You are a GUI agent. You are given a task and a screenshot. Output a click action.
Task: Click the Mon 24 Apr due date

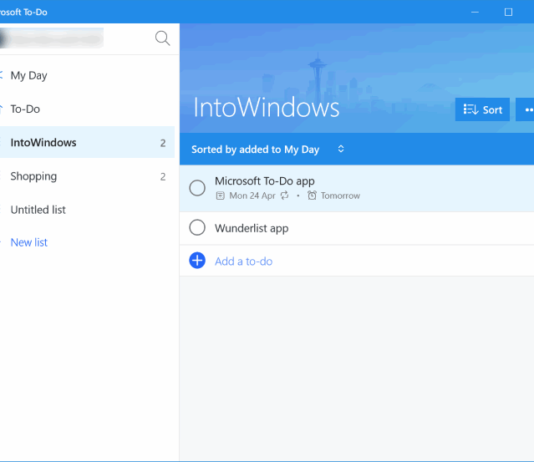tap(252, 196)
